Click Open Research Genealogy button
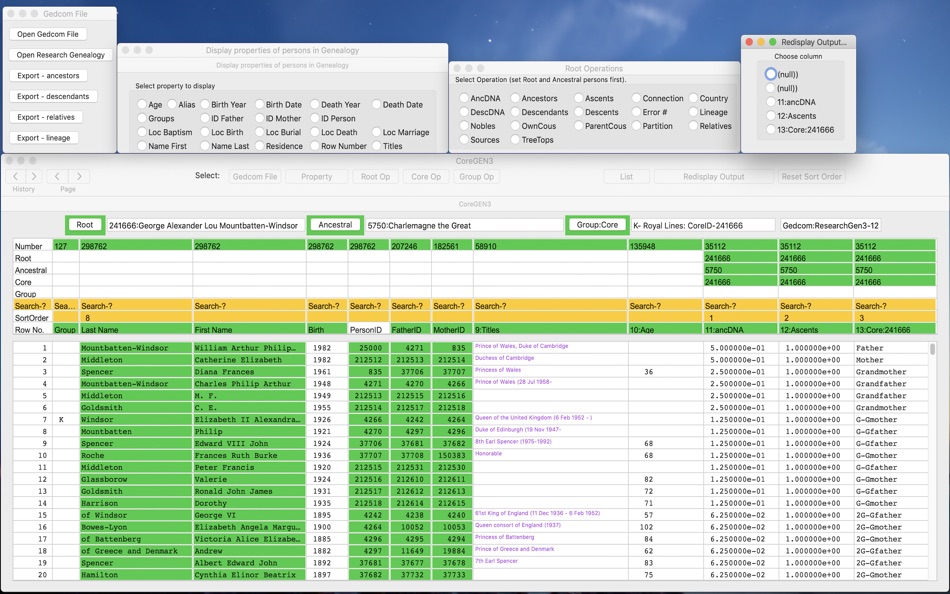 [61, 55]
